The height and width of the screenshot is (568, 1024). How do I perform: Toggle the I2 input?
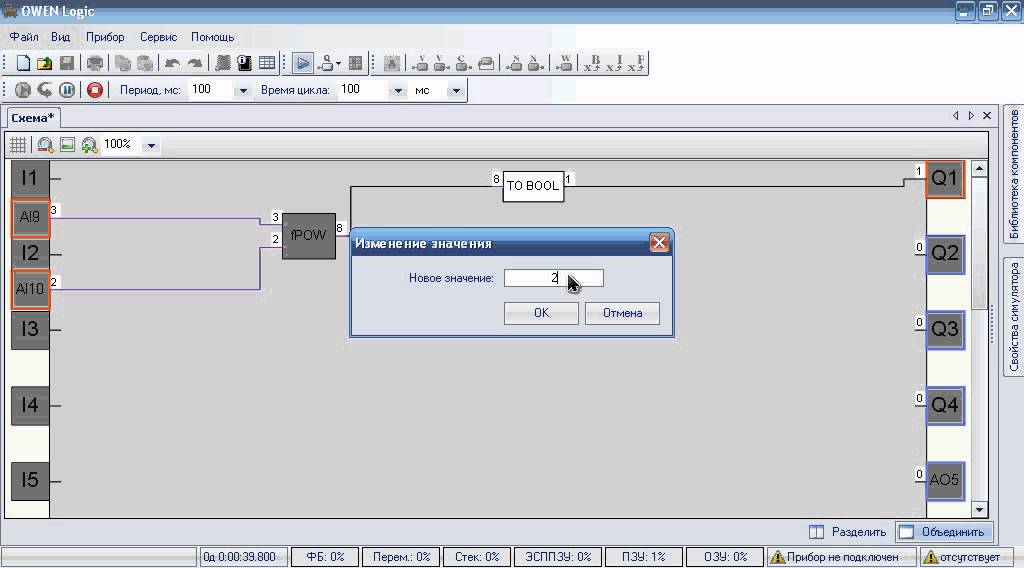point(30,253)
